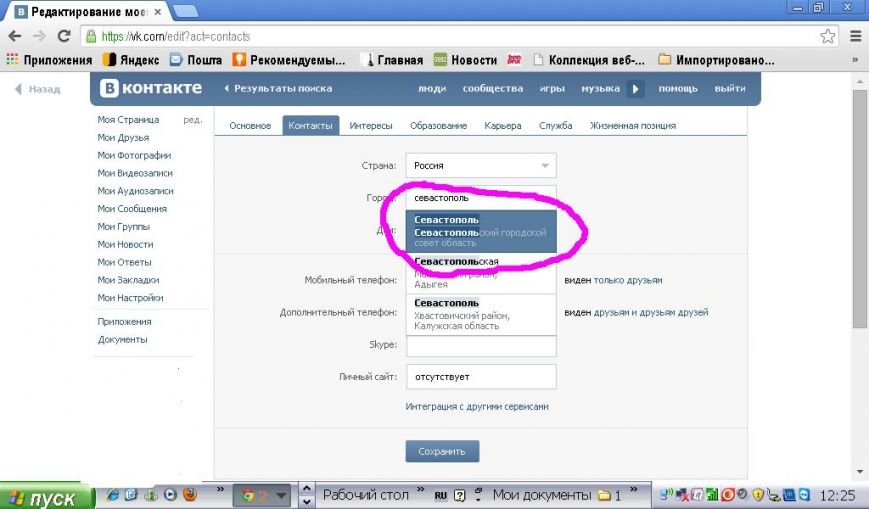
Task: Click Личный сайт field with отсутствует
Action: pos(480,376)
